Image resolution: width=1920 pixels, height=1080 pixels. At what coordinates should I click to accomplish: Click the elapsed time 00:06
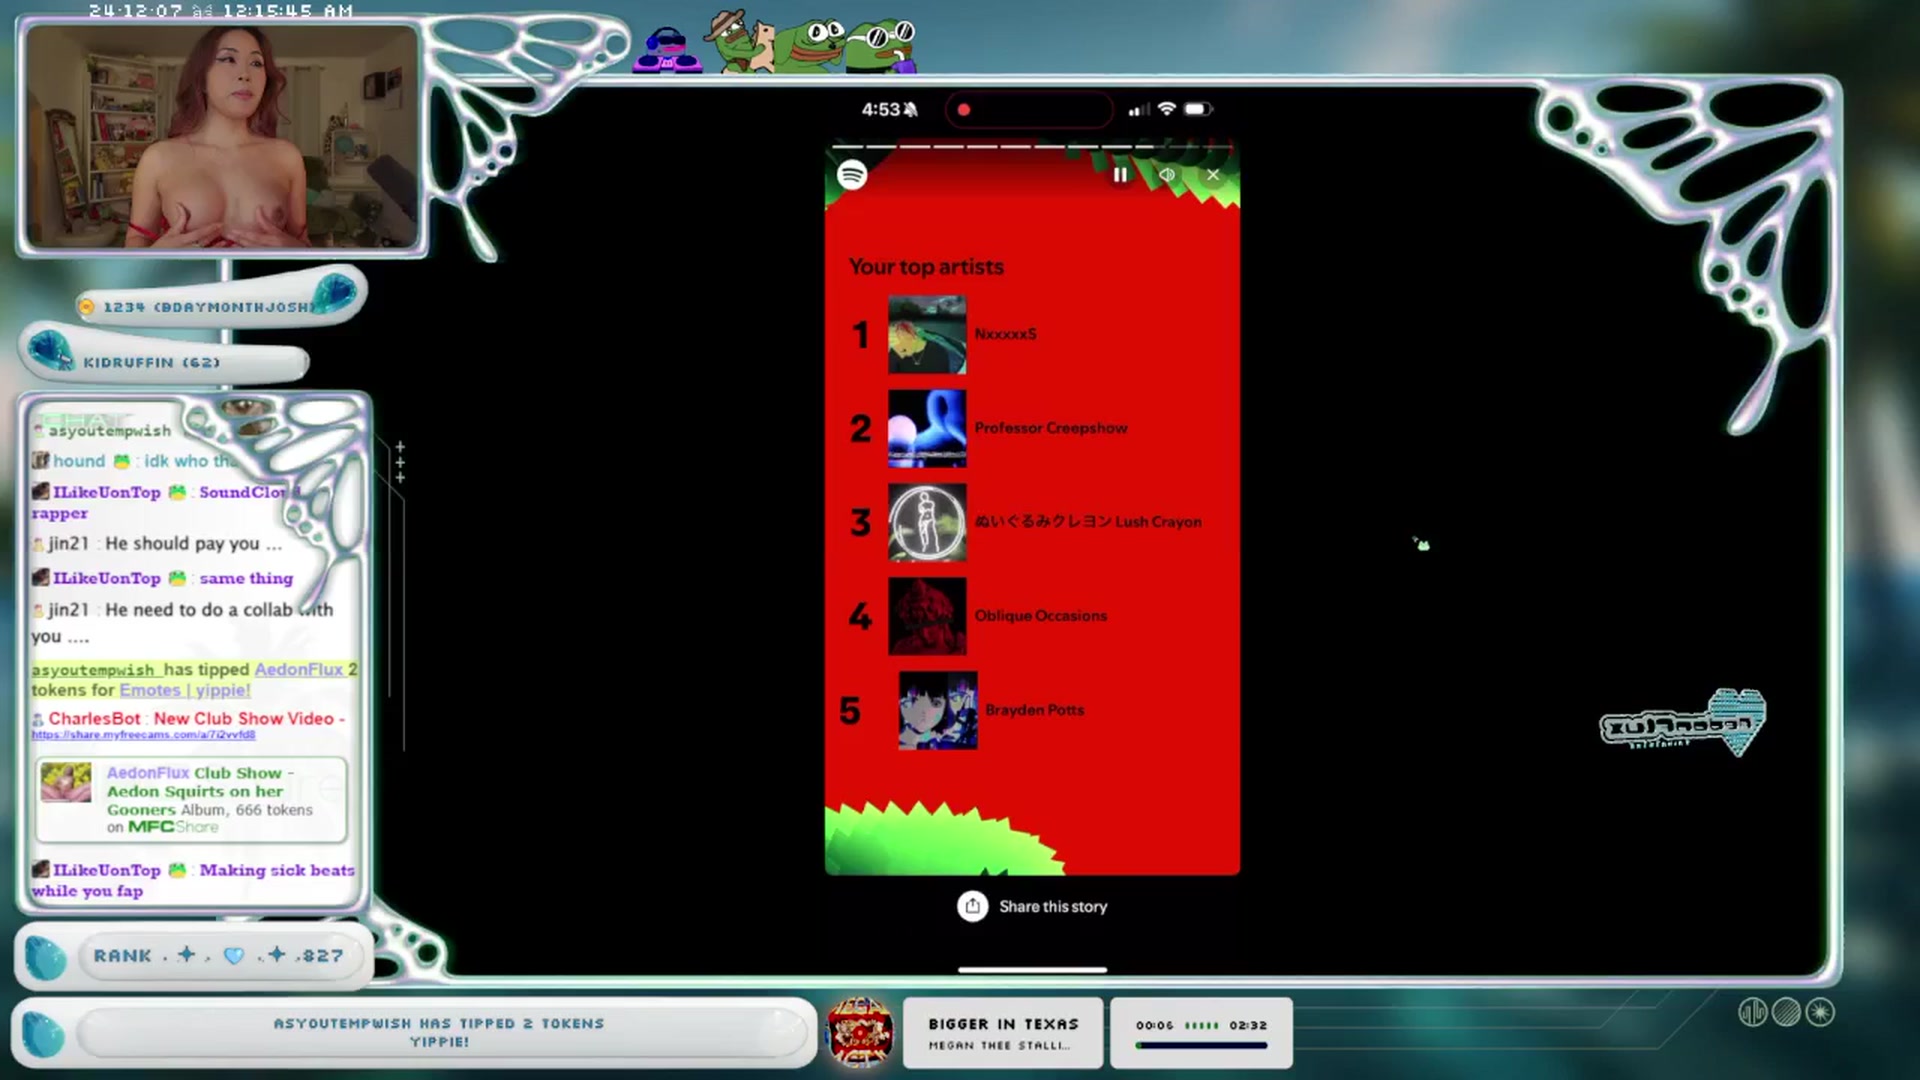click(x=1155, y=1025)
